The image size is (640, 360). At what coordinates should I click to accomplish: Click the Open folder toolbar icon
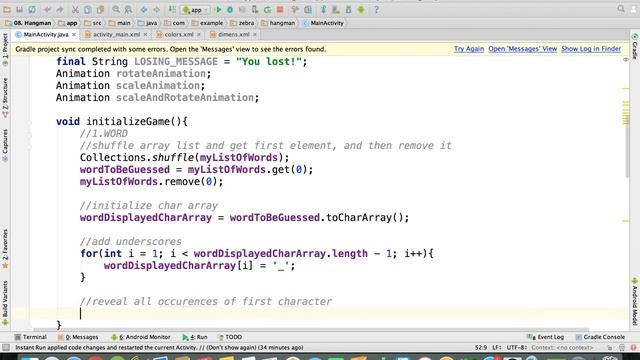(x=7, y=9)
